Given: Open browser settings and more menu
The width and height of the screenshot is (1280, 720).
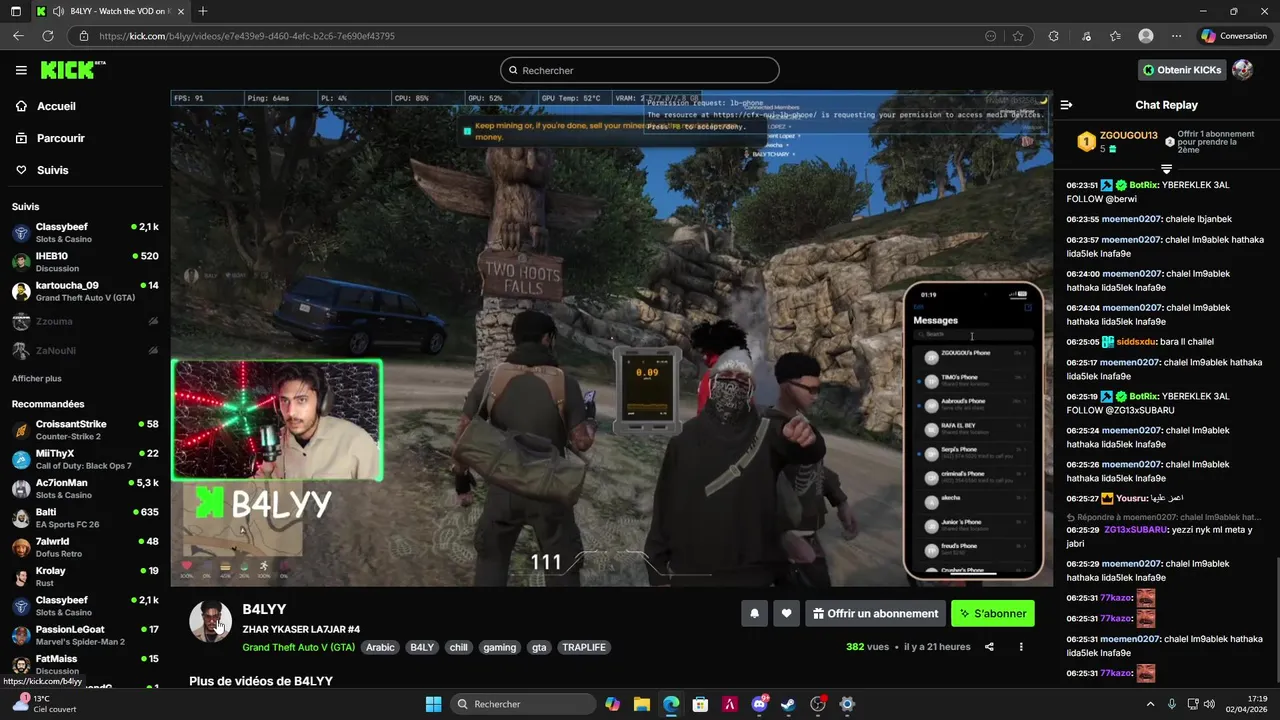Looking at the screenshot, I should tap(1176, 36).
